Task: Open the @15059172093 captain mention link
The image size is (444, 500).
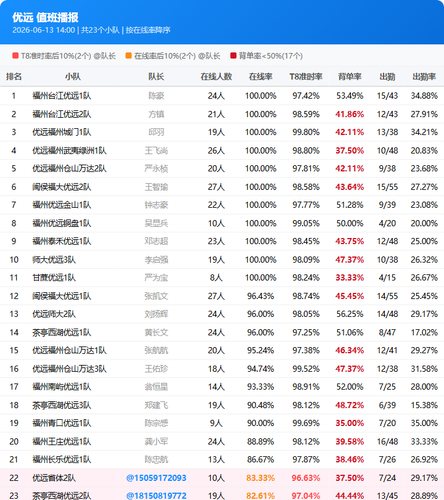Action: click(156, 478)
